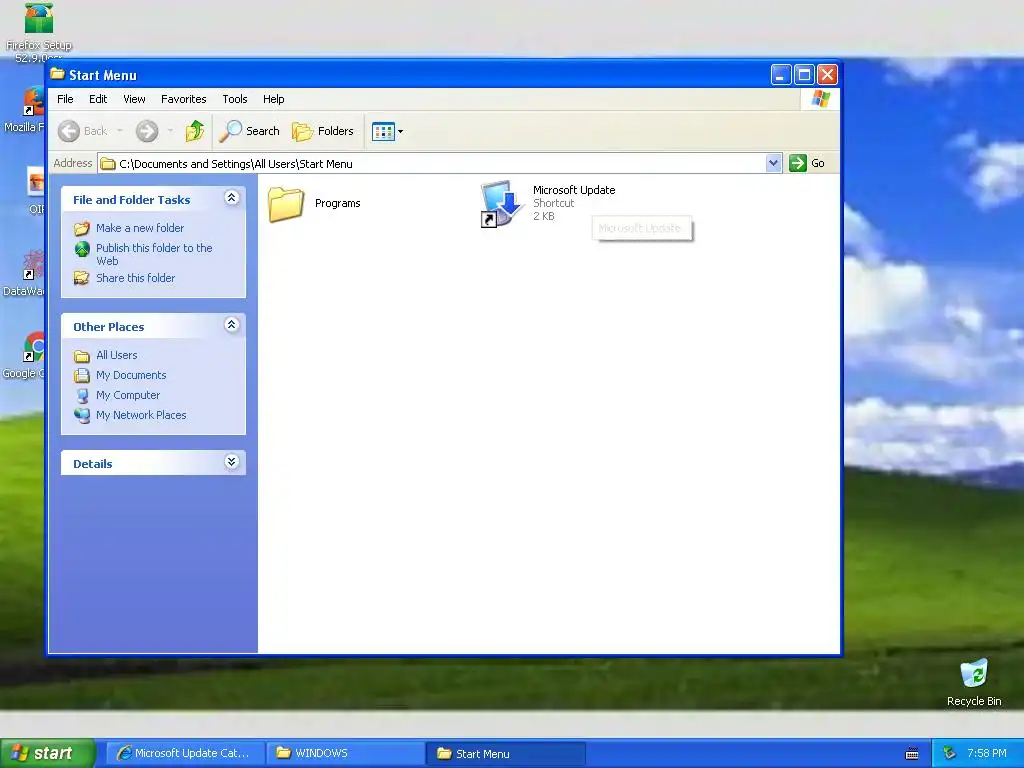Close the Start Menu window
The image size is (1024, 768).
(x=827, y=74)
